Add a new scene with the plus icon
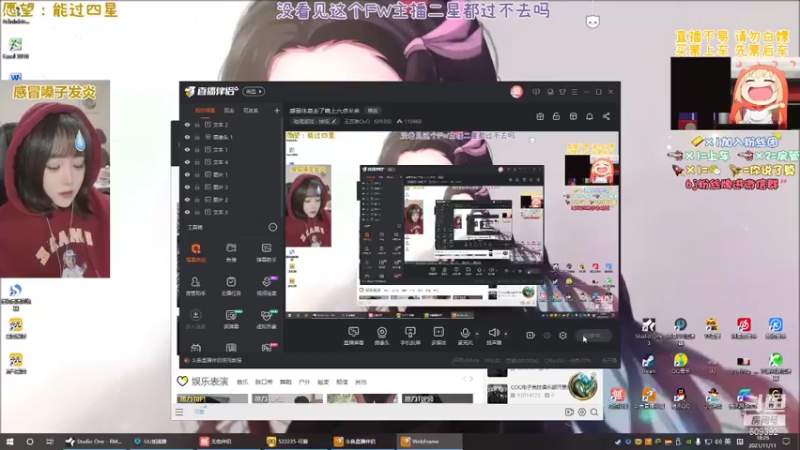 click(x=277, y=110)
